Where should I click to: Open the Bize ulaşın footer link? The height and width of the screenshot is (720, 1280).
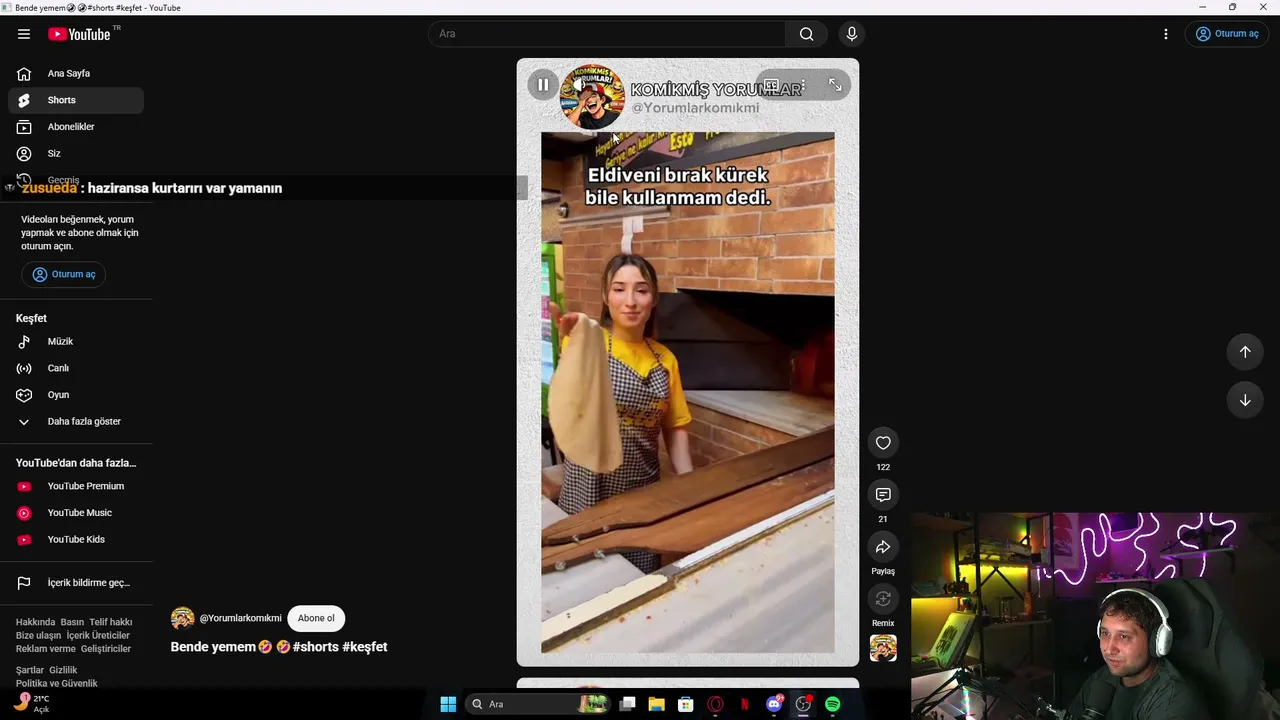38,635
